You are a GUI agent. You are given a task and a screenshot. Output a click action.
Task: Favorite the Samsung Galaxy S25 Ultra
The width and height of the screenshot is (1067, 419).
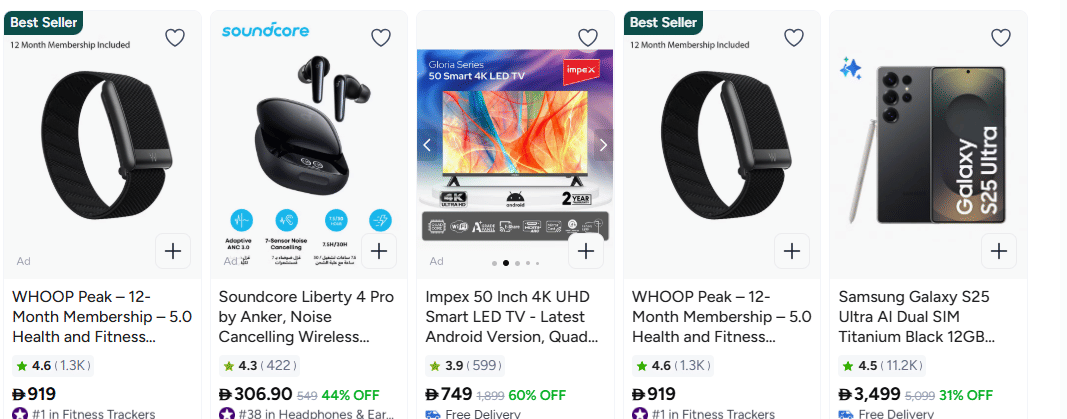[x=1000, y=38]
